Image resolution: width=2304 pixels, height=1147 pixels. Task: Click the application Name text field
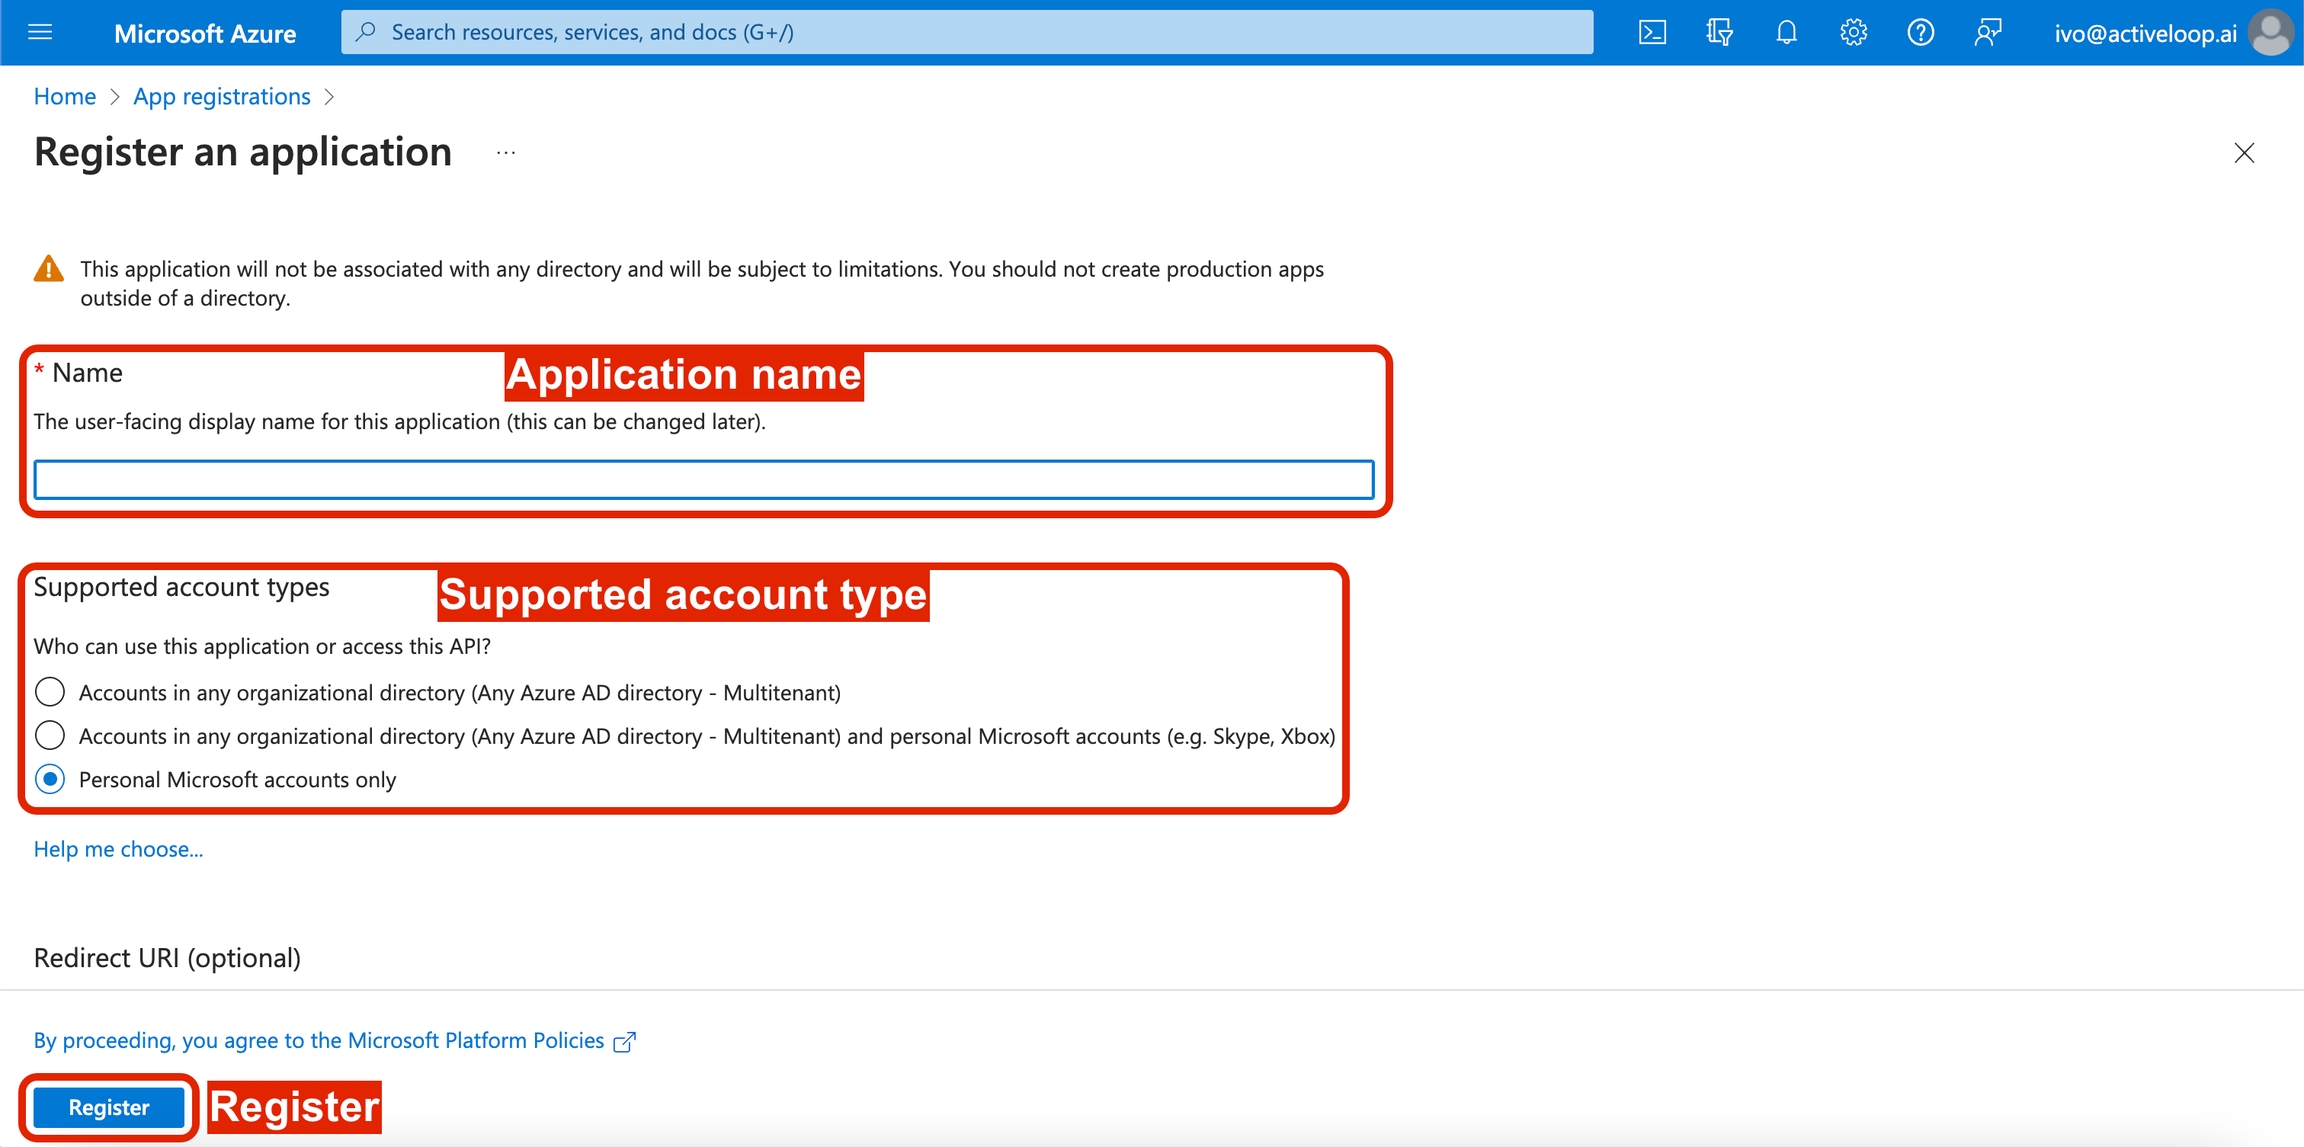[703, 480]
